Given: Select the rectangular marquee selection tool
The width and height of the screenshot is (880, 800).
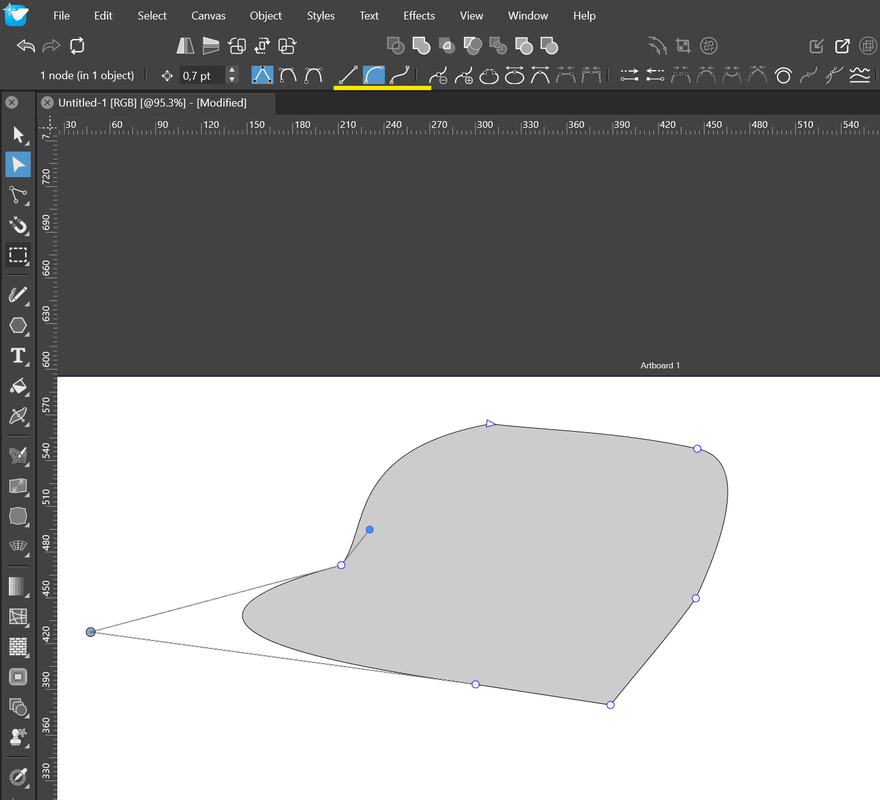Looking at the screenshot, I should coord(18,255).
